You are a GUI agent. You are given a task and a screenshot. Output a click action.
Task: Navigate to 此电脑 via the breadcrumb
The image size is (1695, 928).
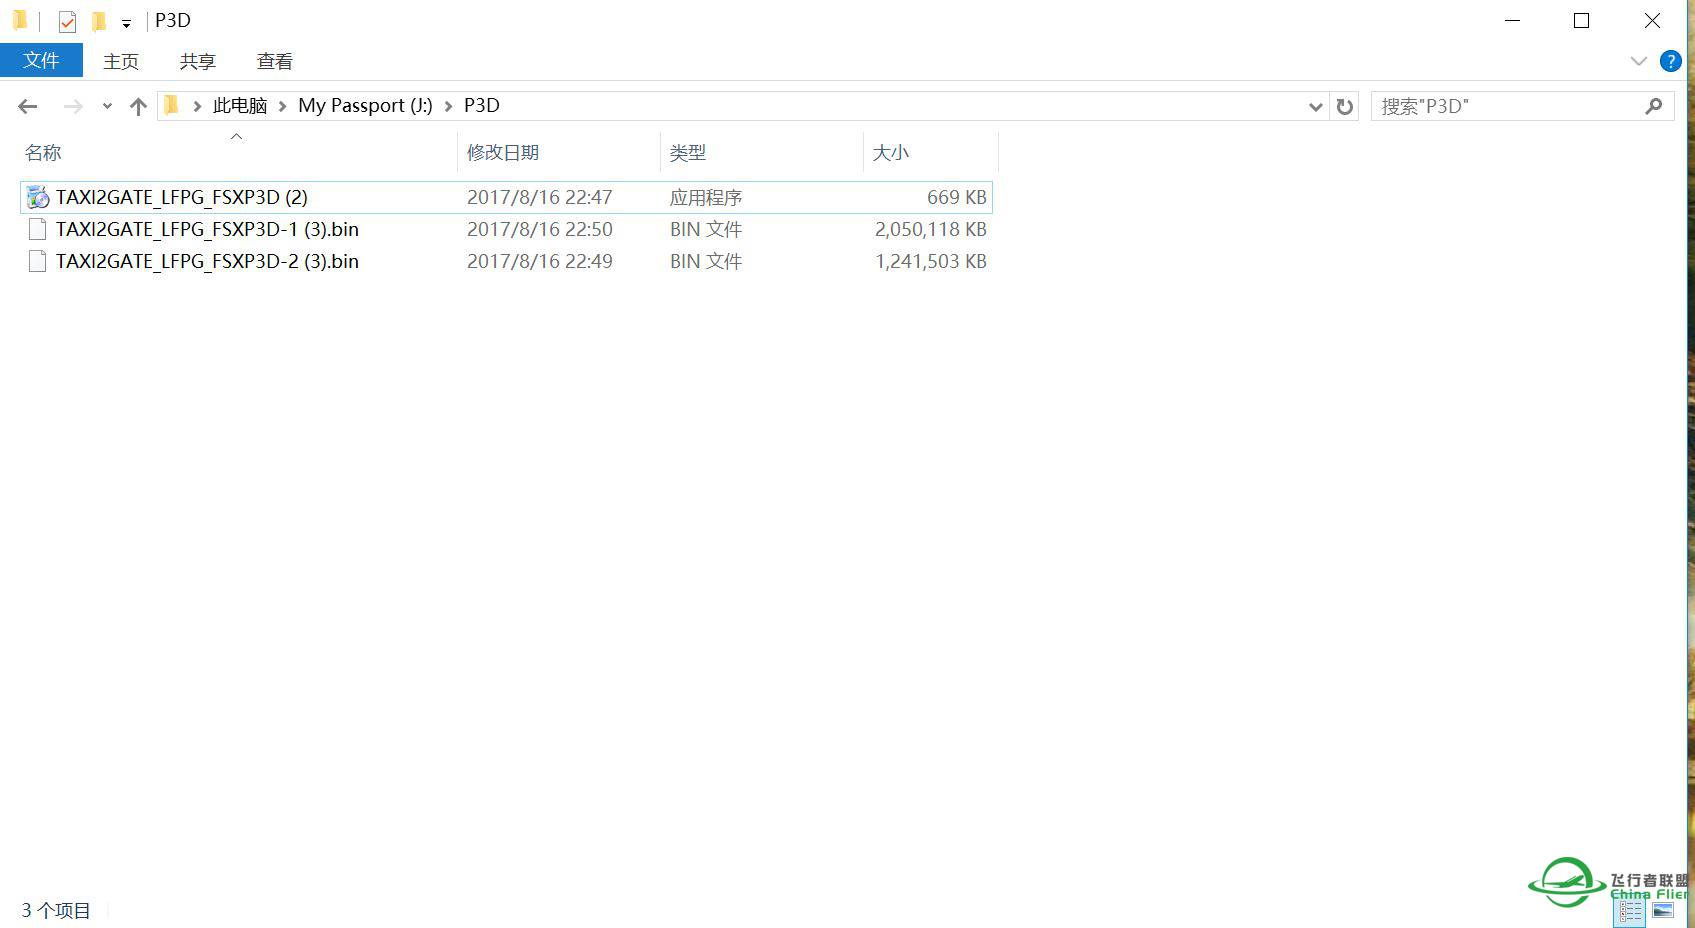pyautogui.click(x=239, y=105)
